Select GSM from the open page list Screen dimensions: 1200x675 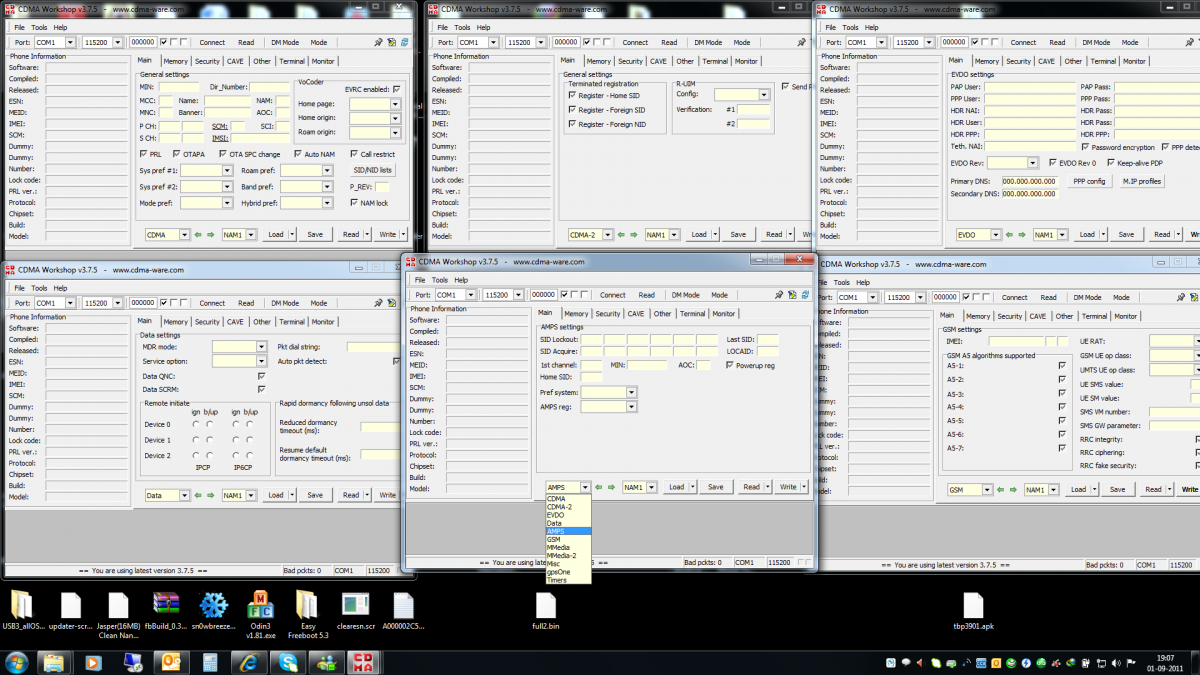(553, 539)
